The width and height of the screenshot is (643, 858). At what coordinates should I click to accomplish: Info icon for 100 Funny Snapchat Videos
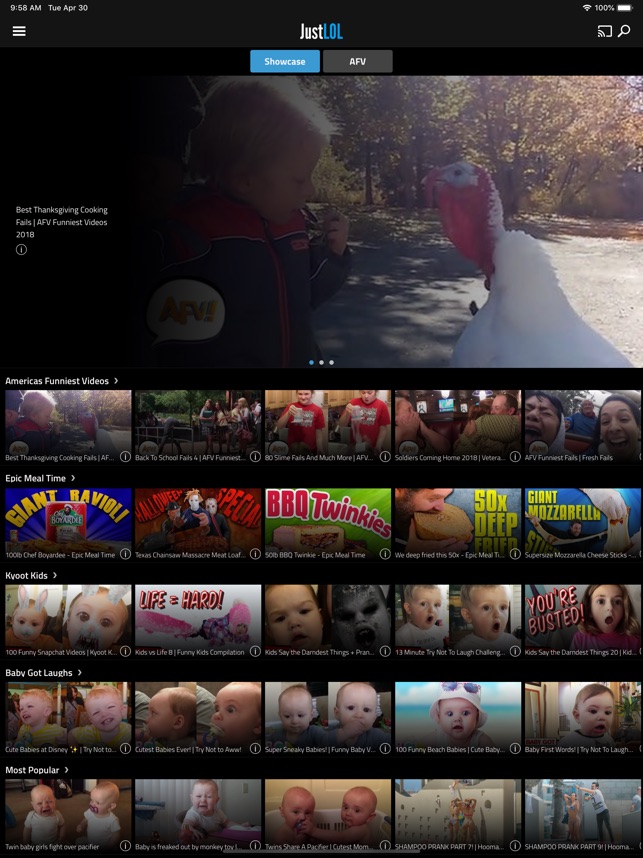(x=125, y=651)
